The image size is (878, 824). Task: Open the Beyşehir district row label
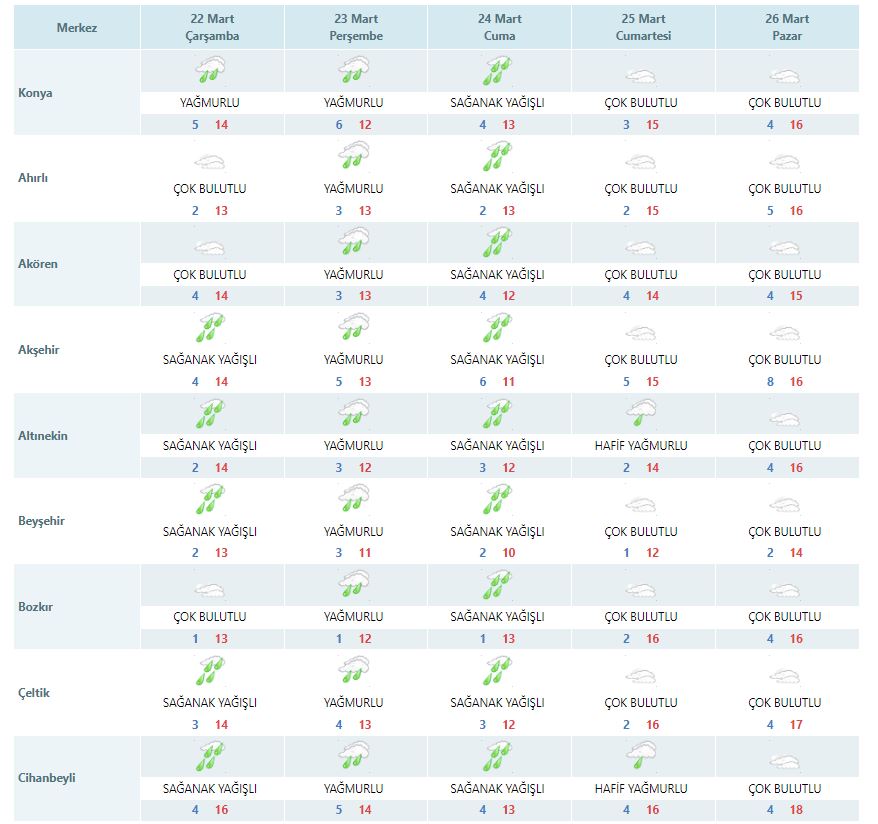(41, 521)
